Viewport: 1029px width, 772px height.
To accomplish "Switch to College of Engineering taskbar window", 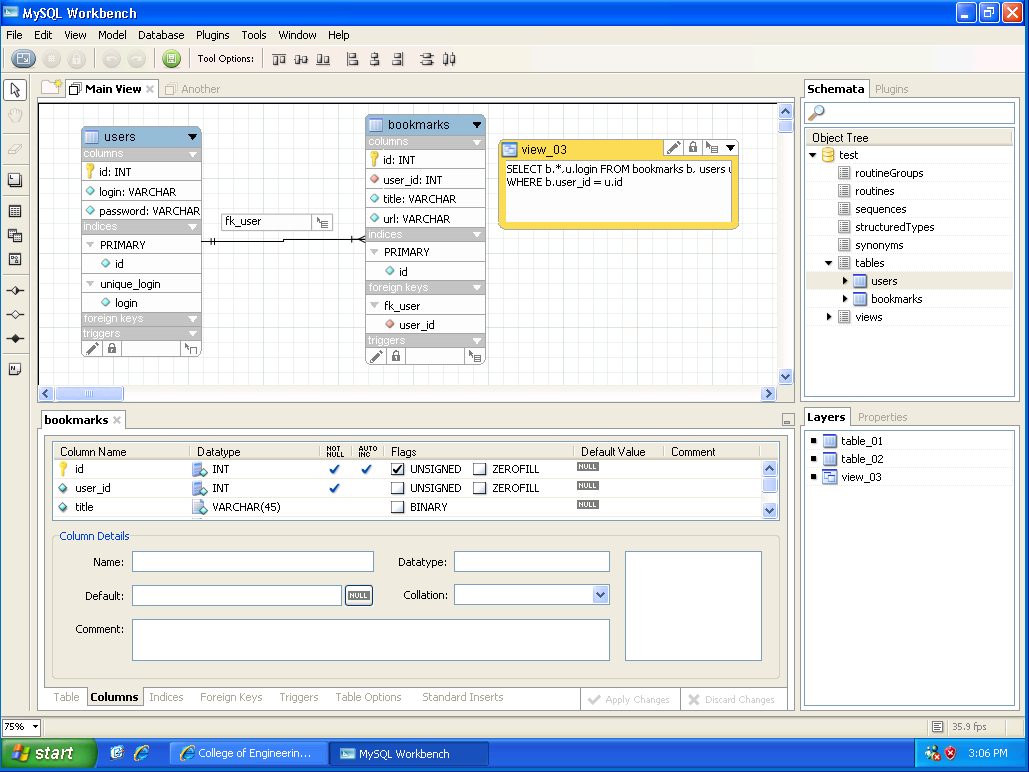I will pyautogui.click(x=248, y=754).
